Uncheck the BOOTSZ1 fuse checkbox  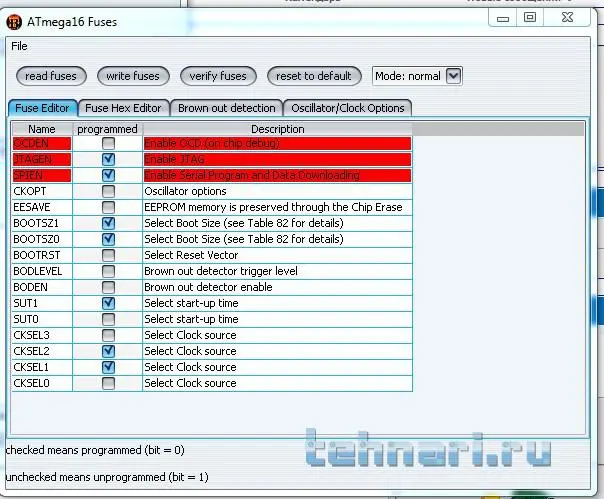[x=108, y=223]
